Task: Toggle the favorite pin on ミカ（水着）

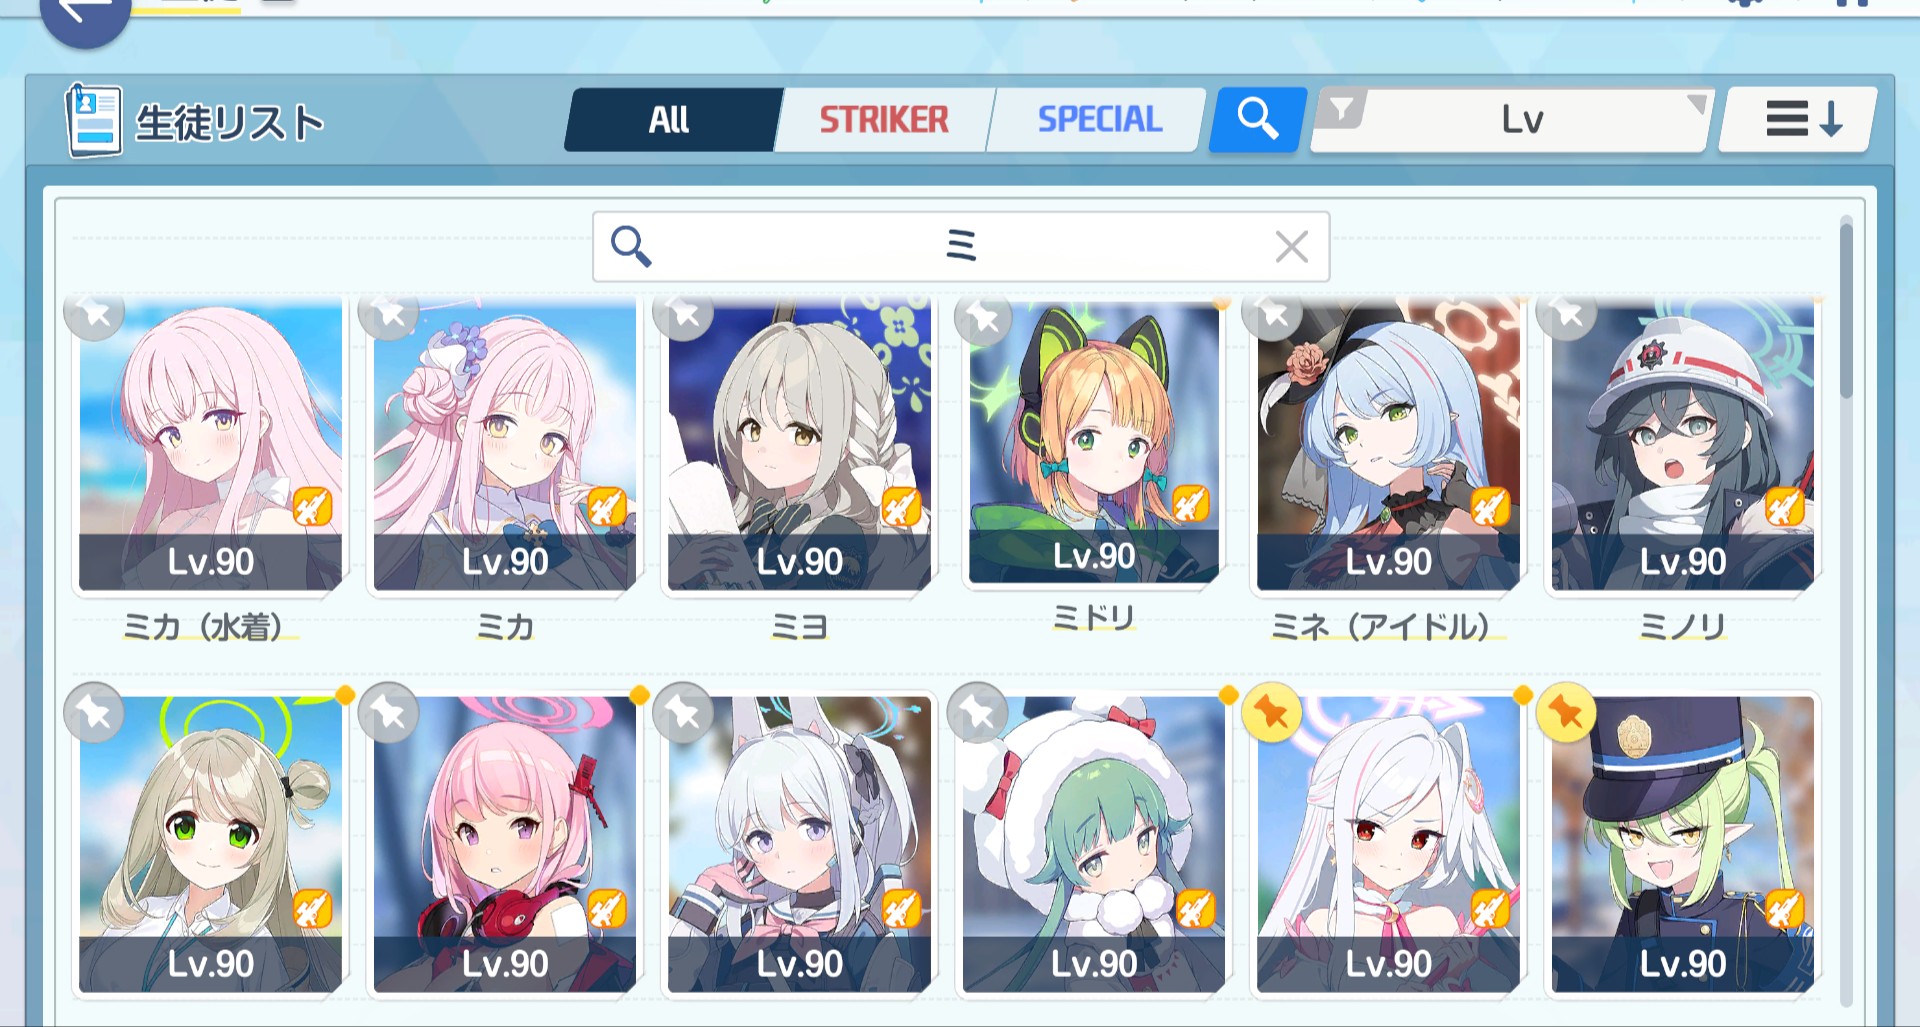Action: pos(94,315)
